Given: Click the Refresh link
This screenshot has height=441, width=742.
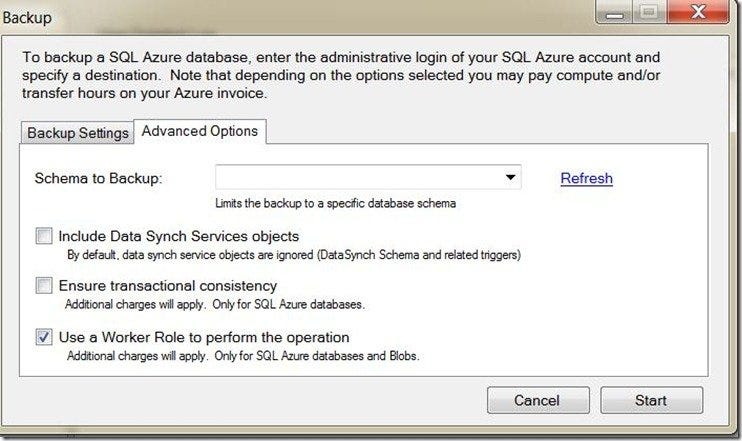Looking at the screenshot, I should pos(586,178).
